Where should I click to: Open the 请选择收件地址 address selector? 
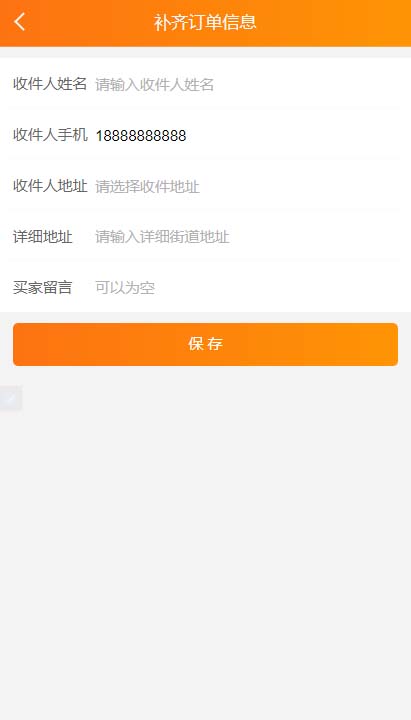click(x=246, y=186)
